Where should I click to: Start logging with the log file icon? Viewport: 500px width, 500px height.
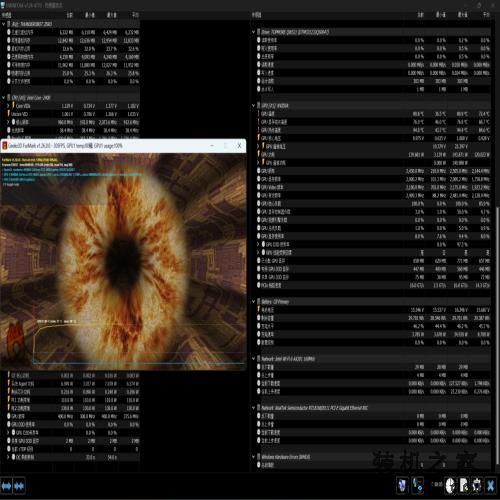tap(464, 485)
